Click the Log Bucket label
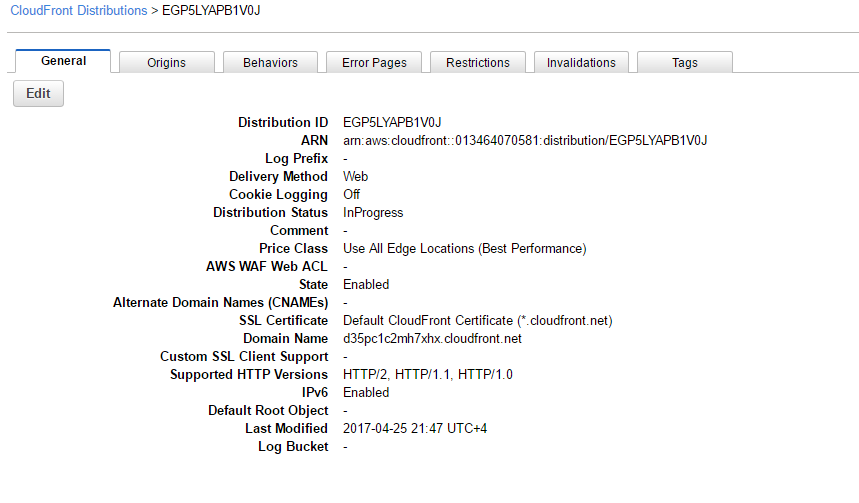Image resolution: width=859 pixels, height=503 pixels. click(x=293, y=447)
